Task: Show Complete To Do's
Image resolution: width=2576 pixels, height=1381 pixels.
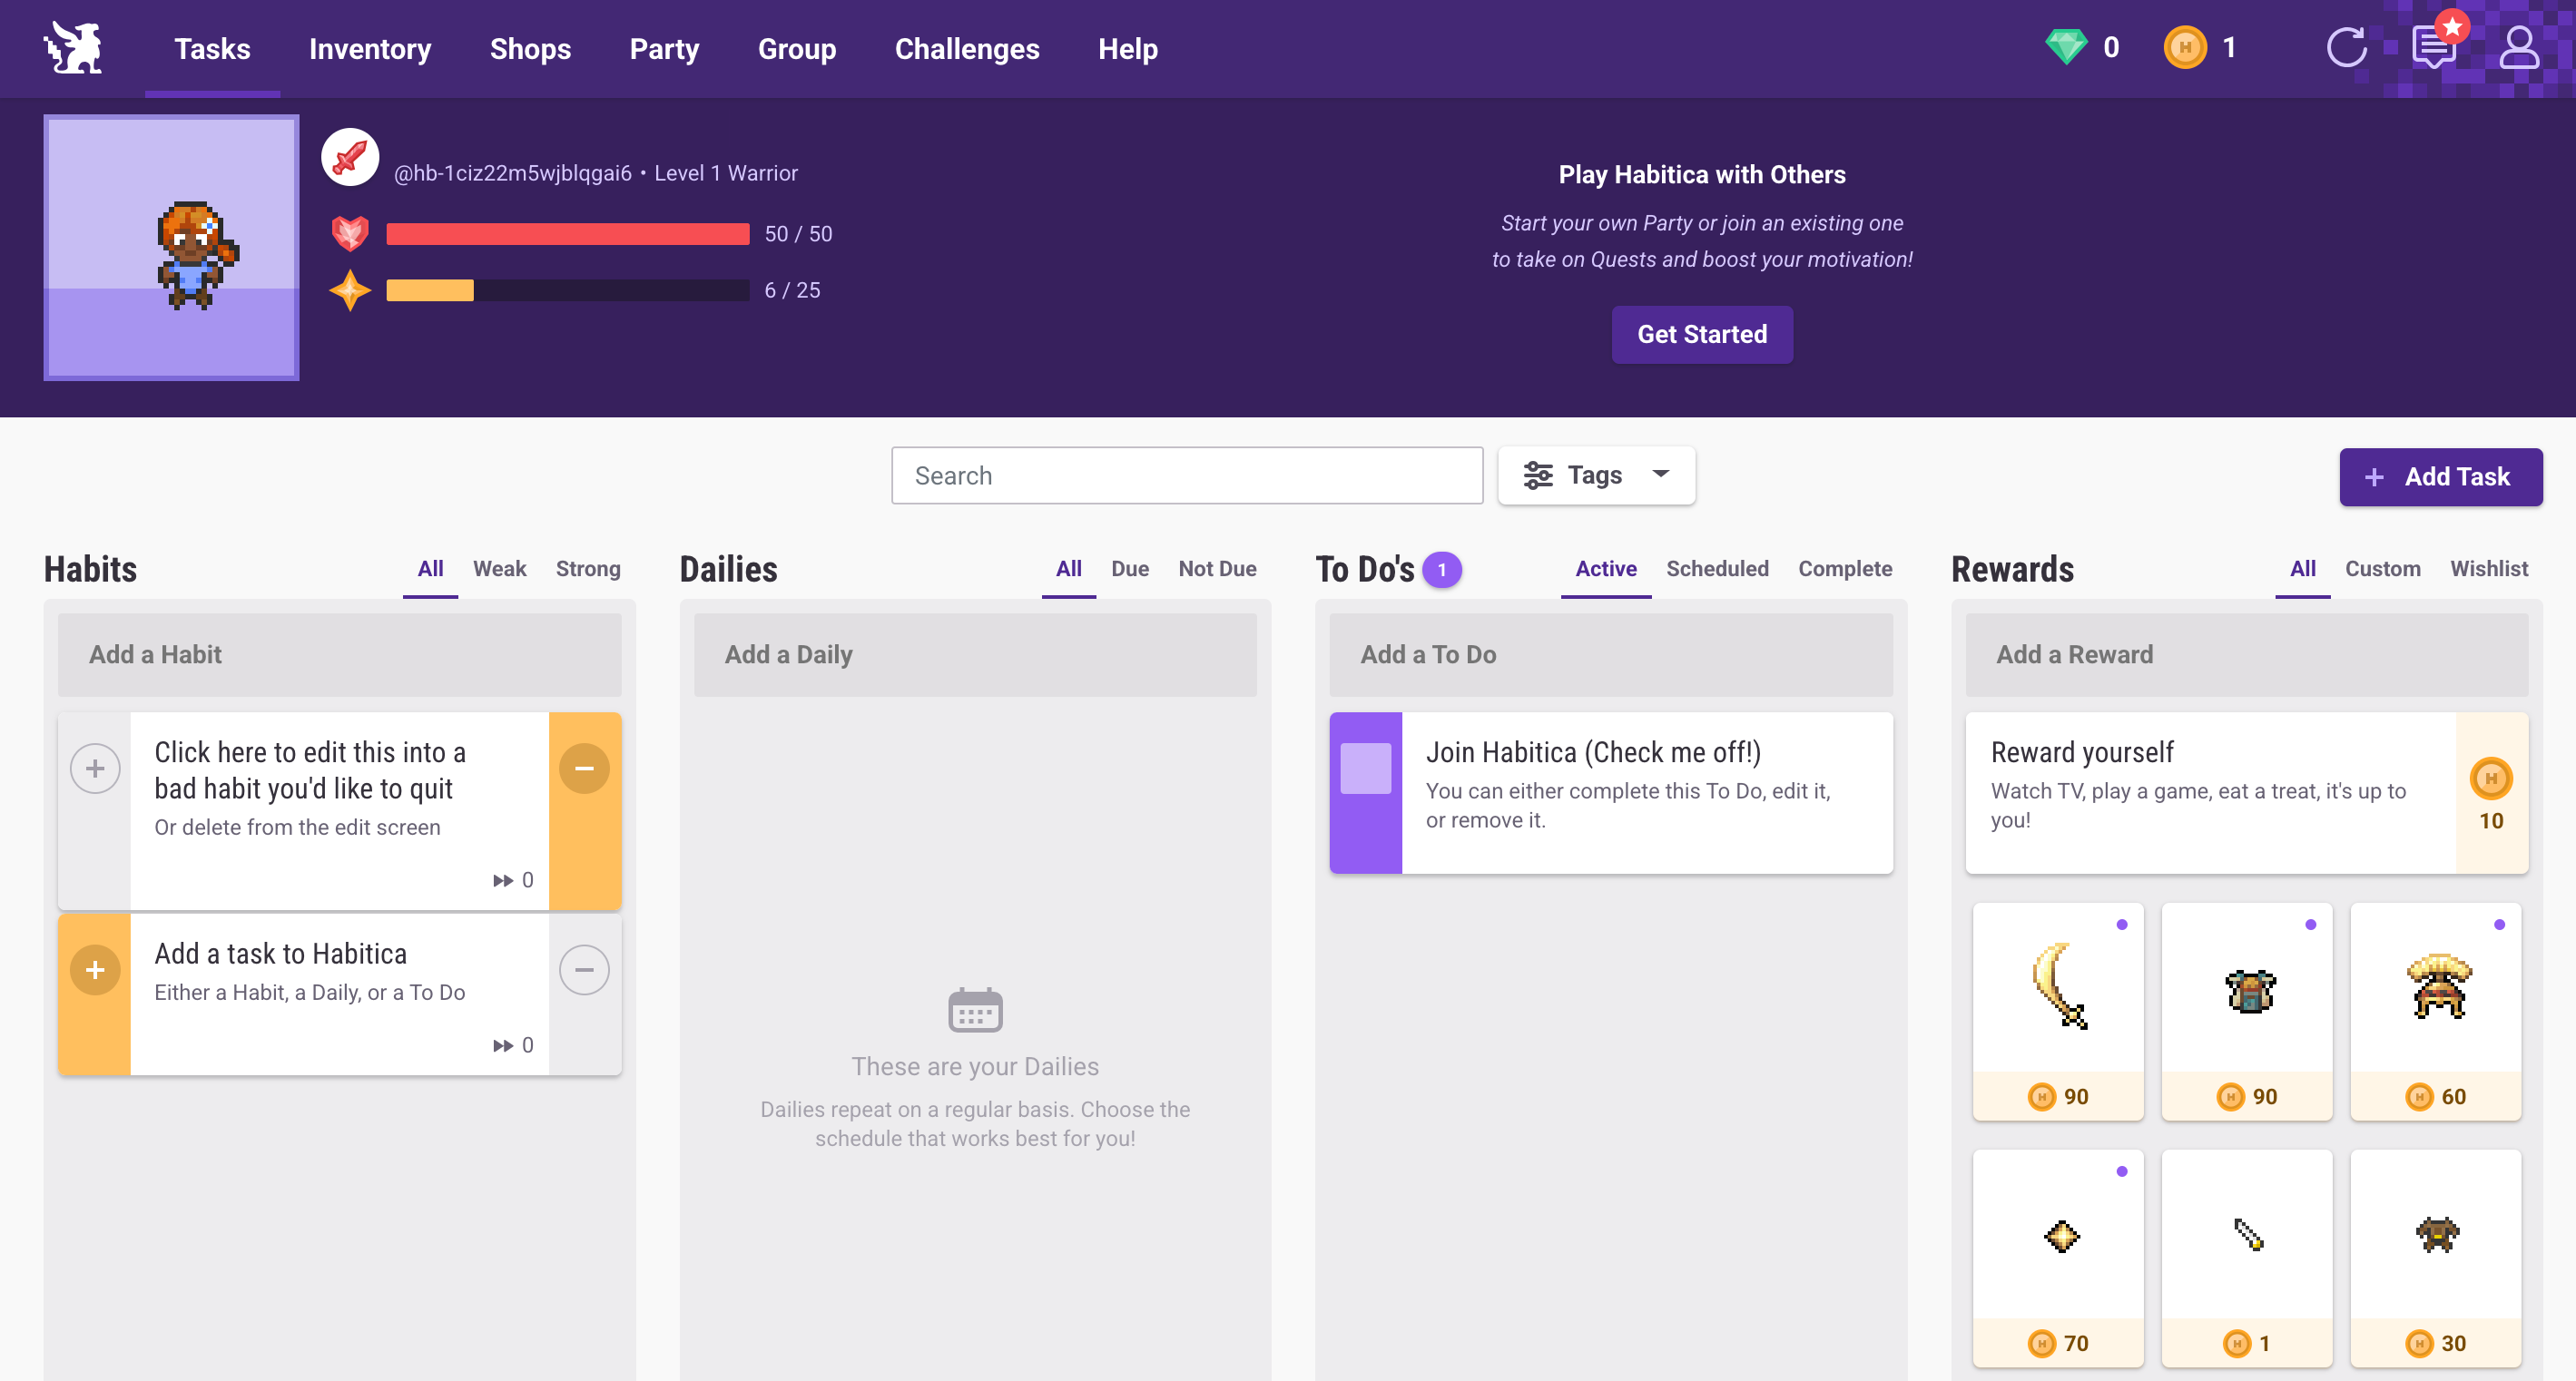Action: 1845,568
